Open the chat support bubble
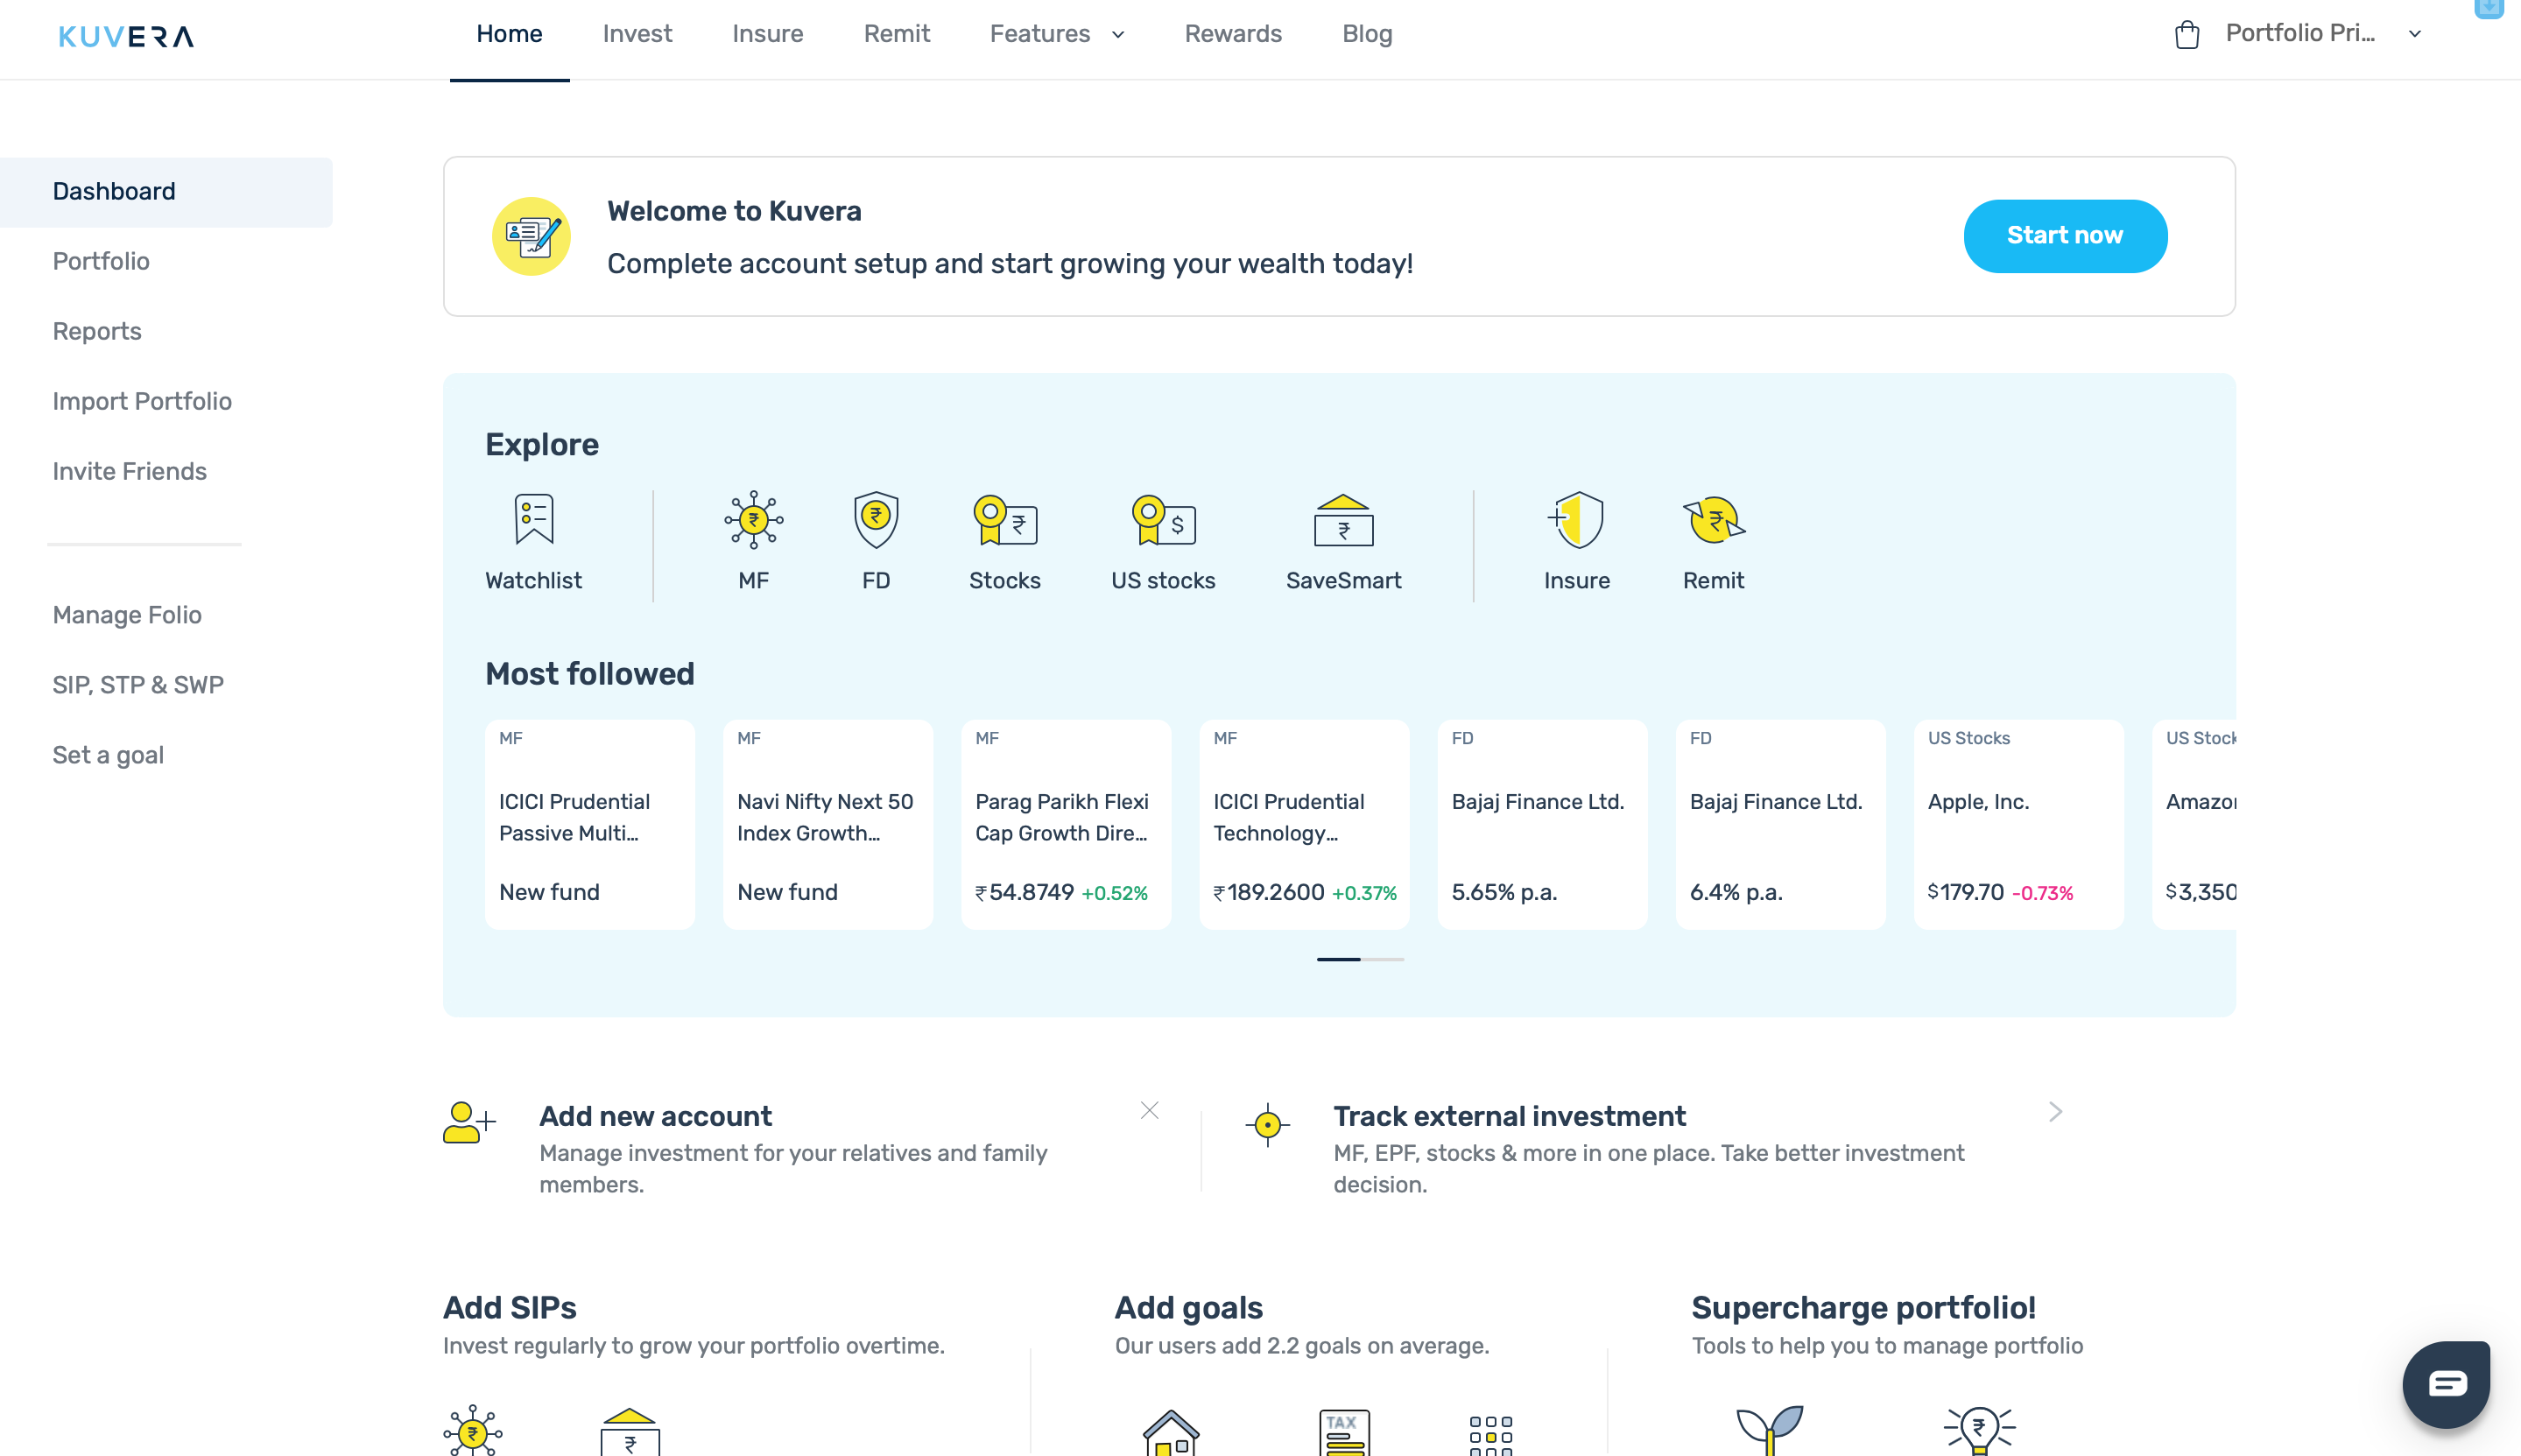2521x1456 pixels. point(2446,1384)
